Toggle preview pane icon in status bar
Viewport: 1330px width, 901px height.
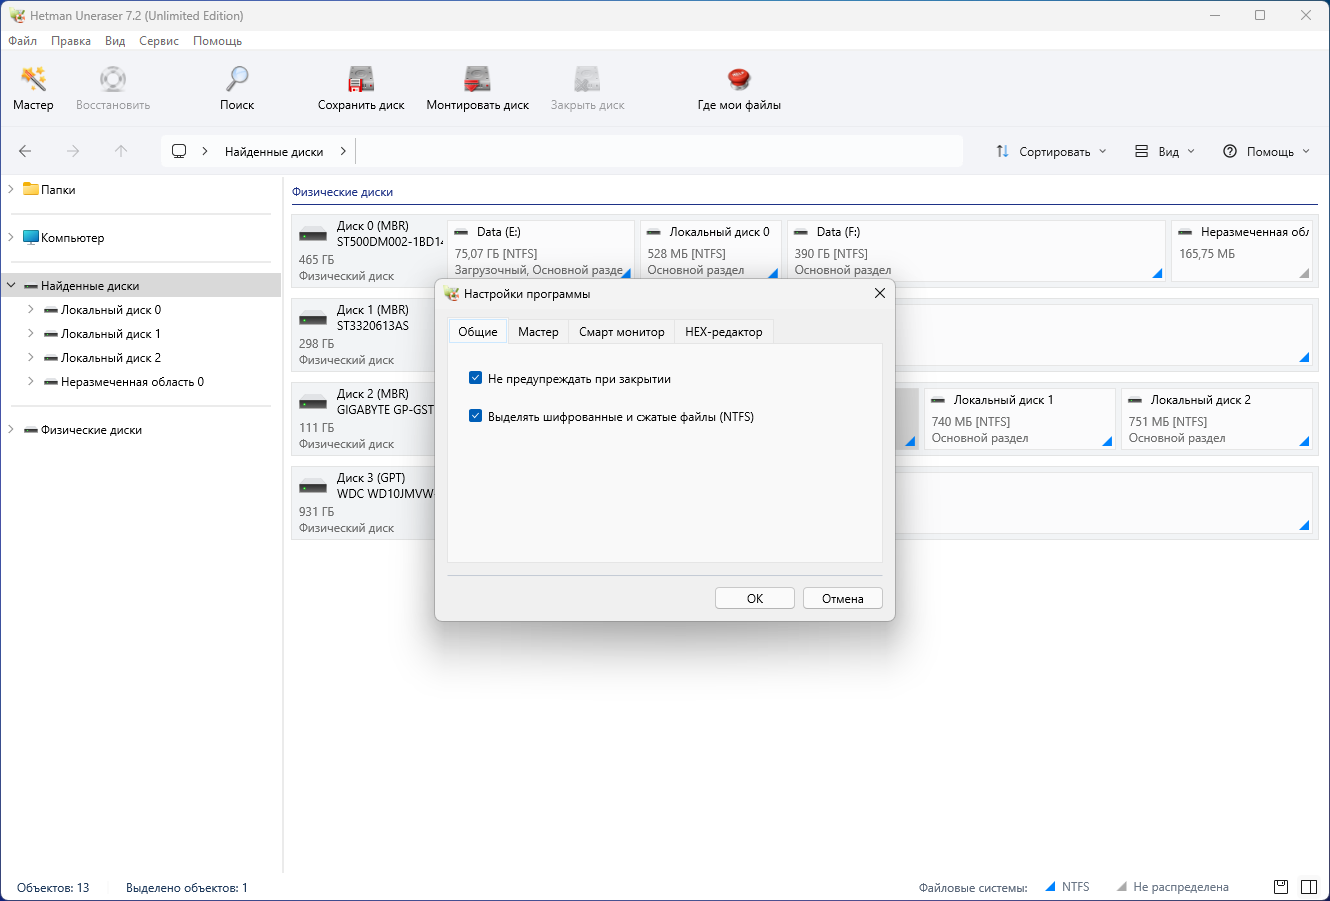click(1309, 887)
